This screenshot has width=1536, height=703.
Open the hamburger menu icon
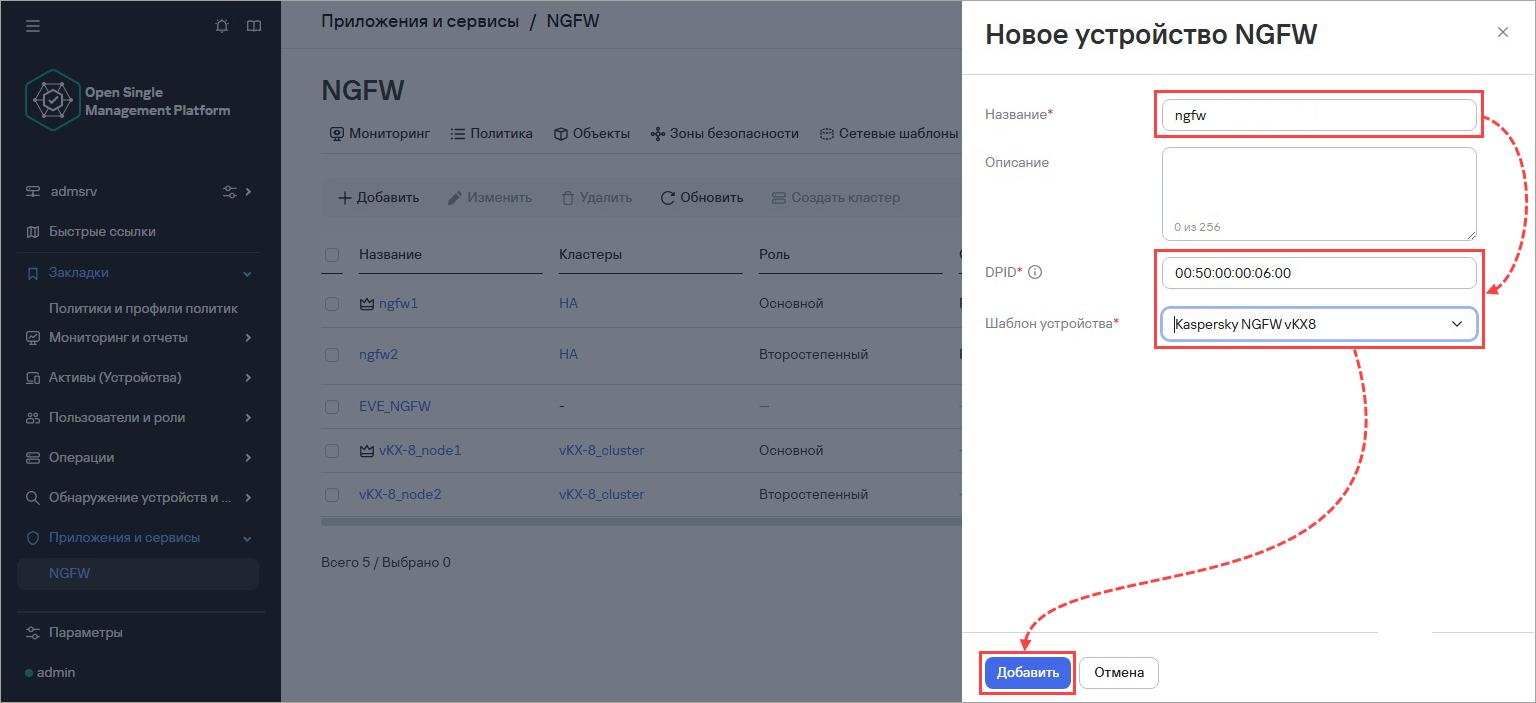click(33, 26)
